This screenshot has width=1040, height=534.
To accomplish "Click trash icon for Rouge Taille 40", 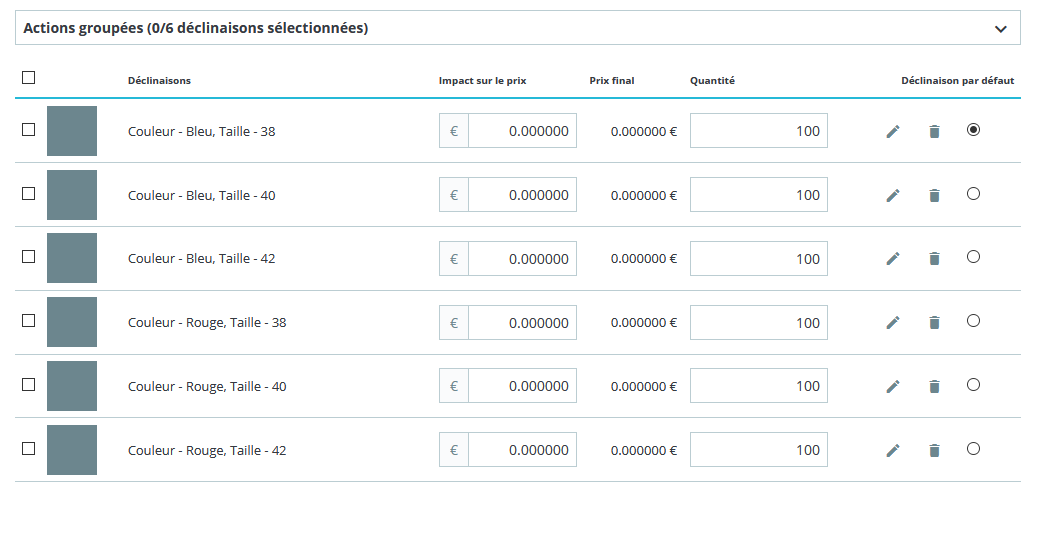I will tap(934, 387).
